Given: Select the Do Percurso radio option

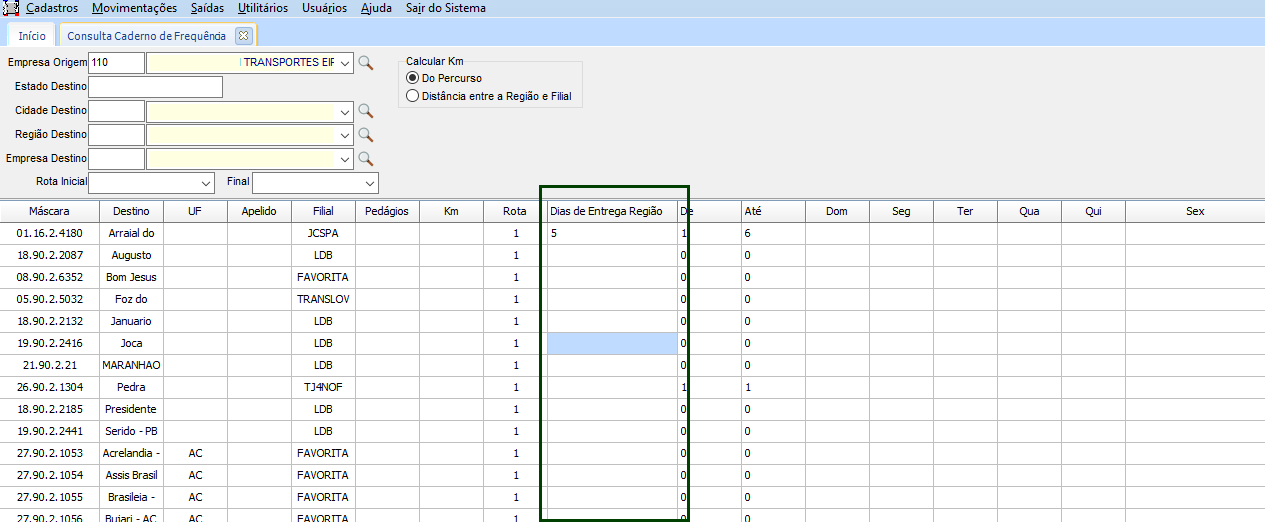Looking at the screenshot, I should [x=412, y=78].
